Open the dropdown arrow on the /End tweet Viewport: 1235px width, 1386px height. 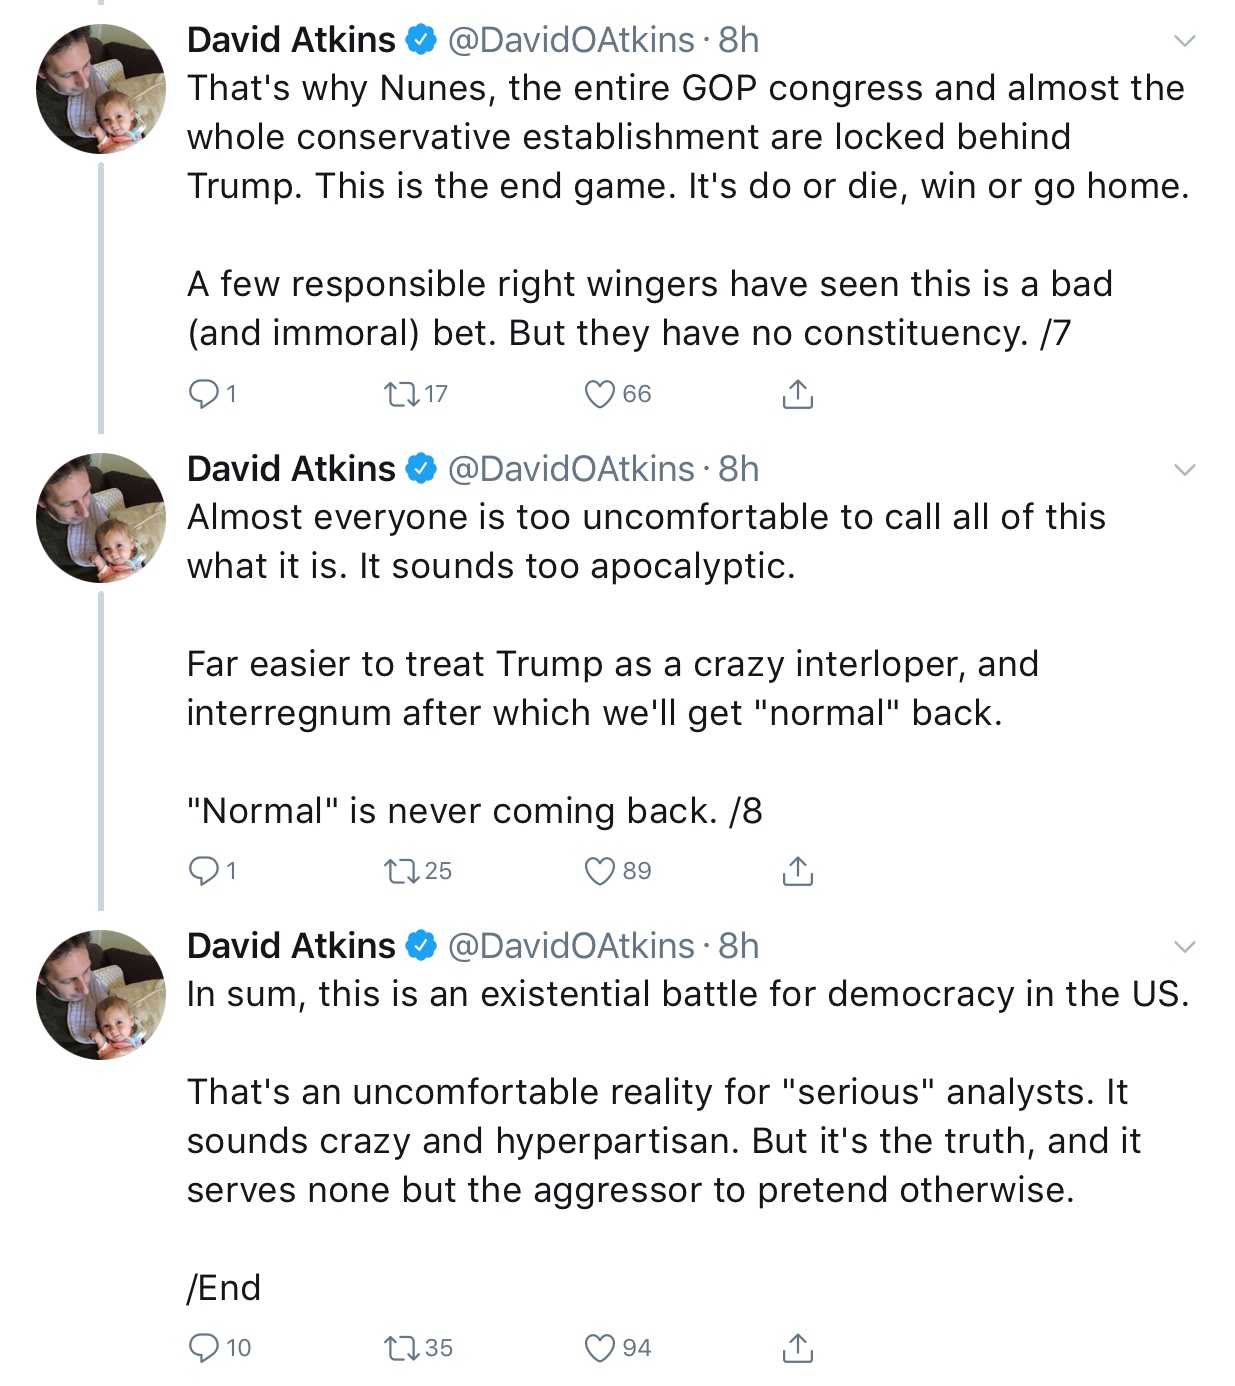click(x=1185, y=947)
